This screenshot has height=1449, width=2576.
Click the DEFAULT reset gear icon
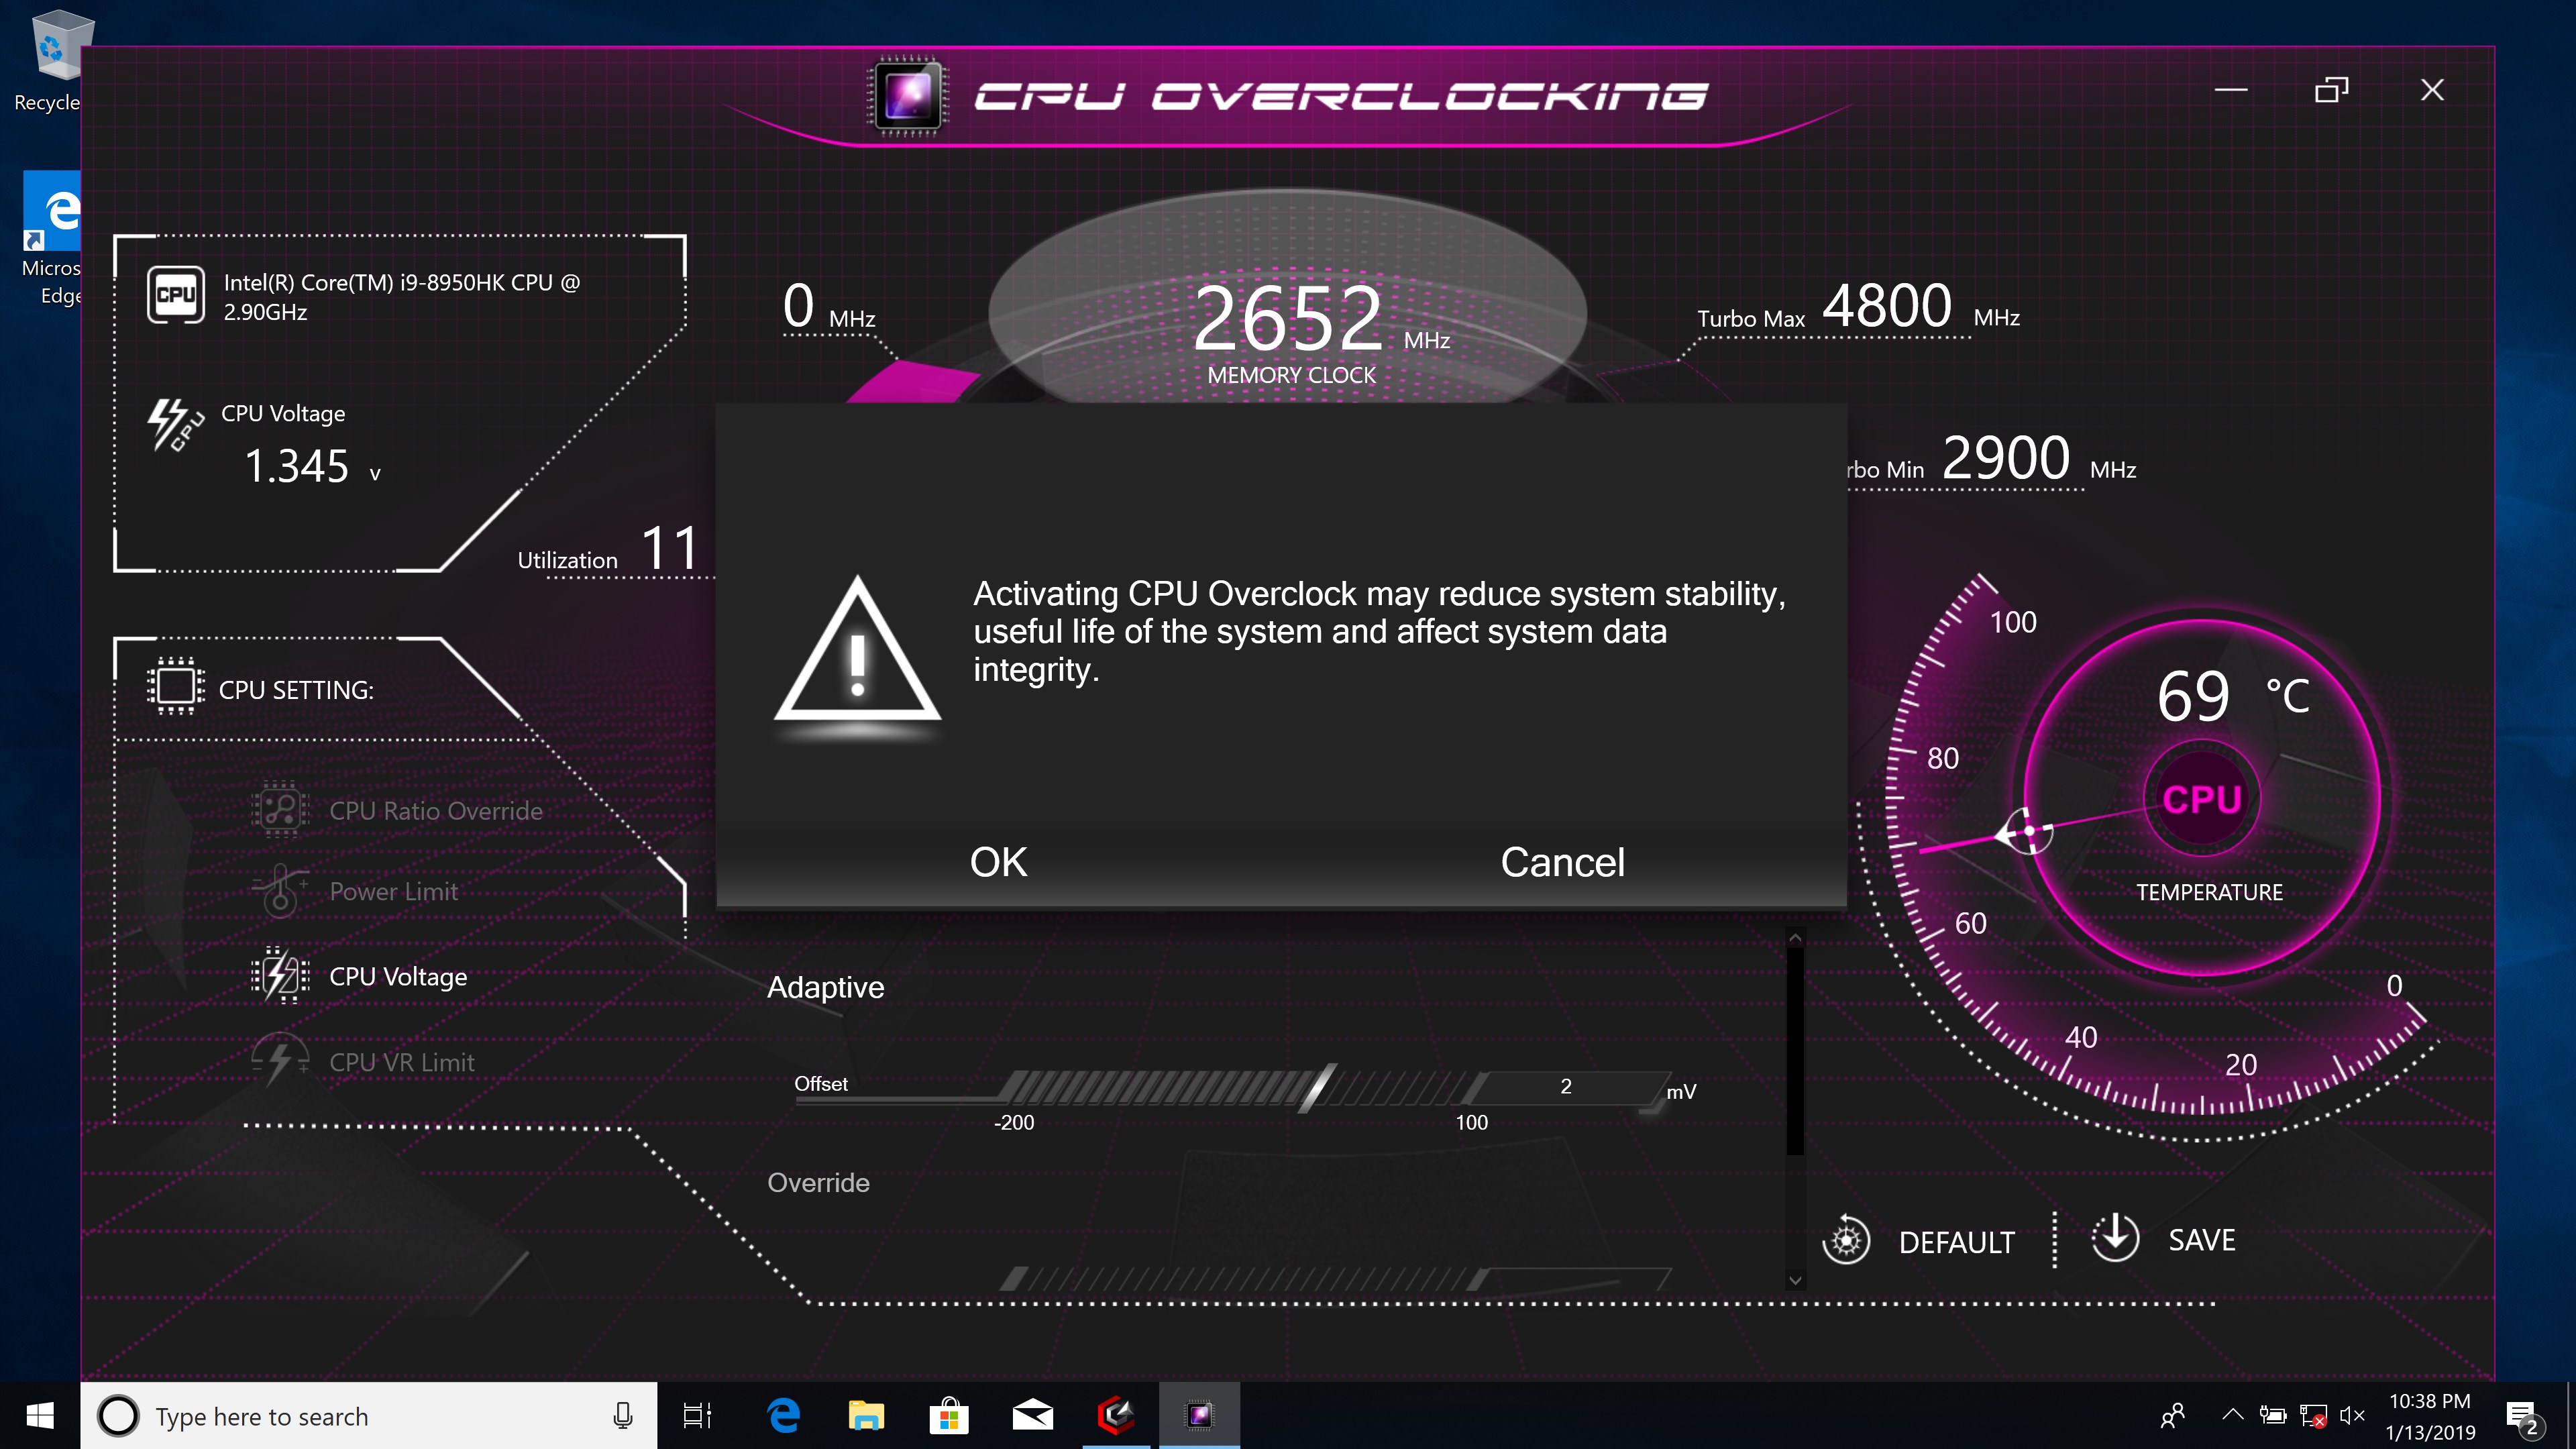[x=1846, y=1241]
